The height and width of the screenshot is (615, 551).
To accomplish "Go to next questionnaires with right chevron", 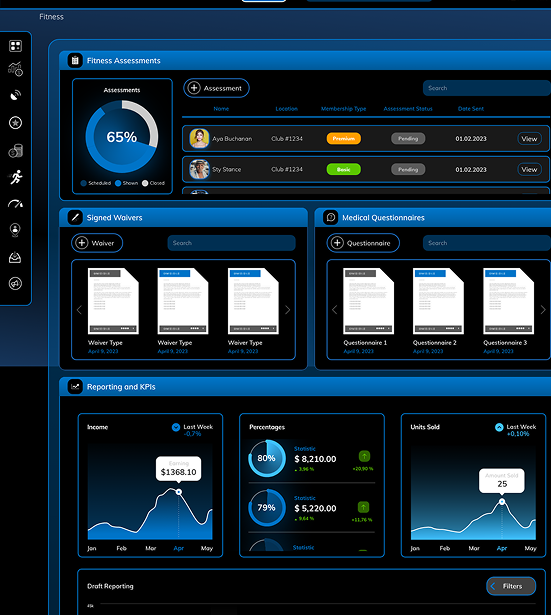I will [x=543, y=310].
